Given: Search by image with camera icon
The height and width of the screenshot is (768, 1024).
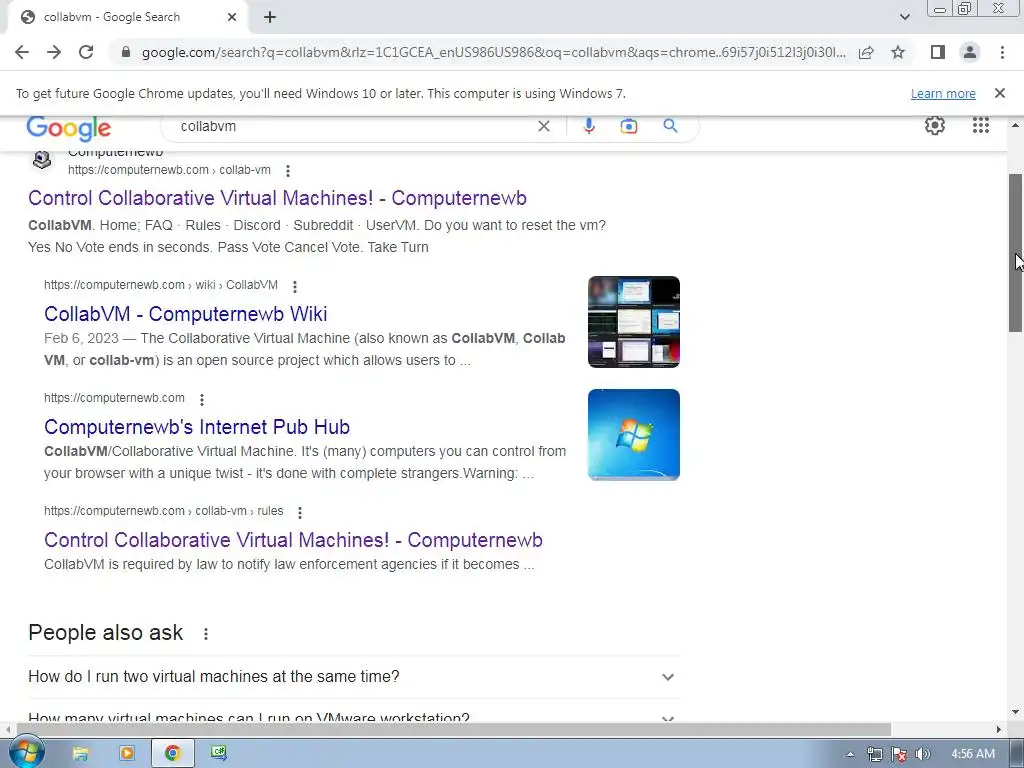Looking at the screenshot, I should [628, 126].
